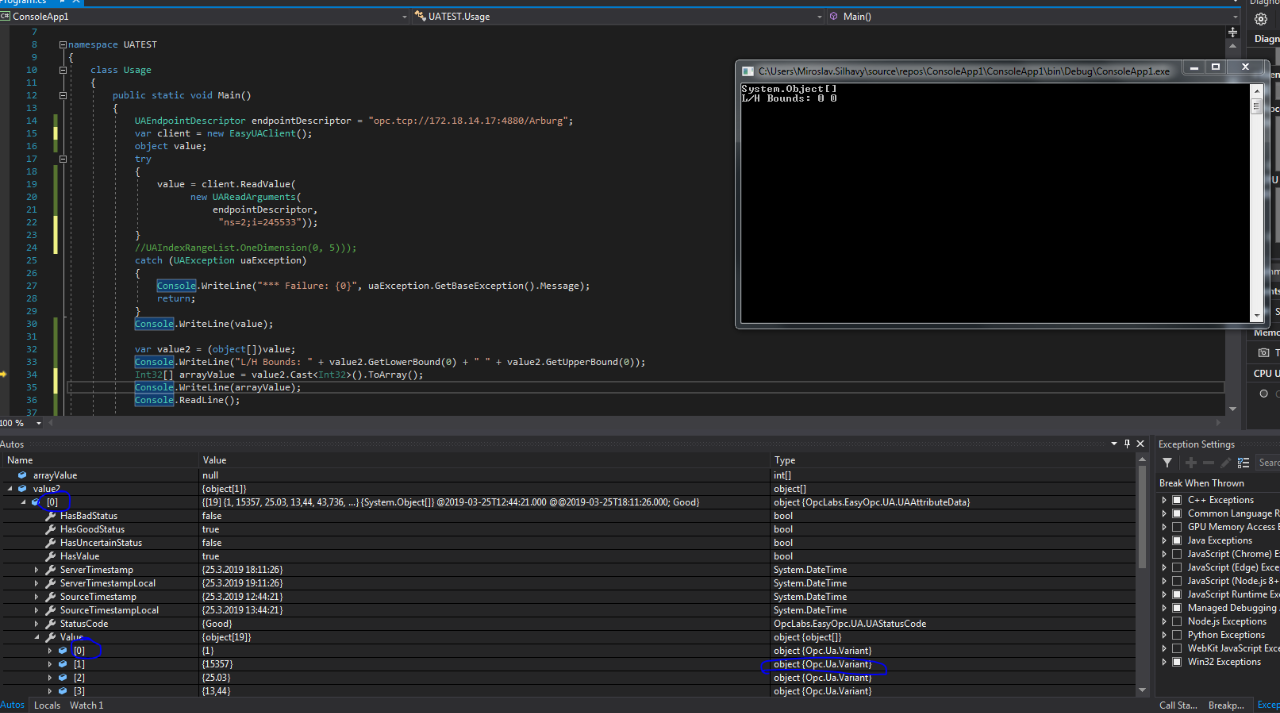The height and width of the screenshot is (713, 1280).
Task: Collapse the value2 node in Autos
Action: click(x=9, y=489)
